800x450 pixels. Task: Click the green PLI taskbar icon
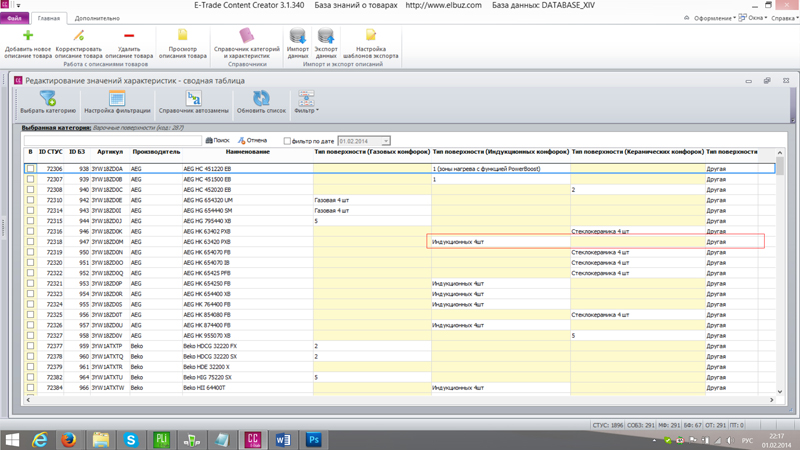click(x=161, y=440)
